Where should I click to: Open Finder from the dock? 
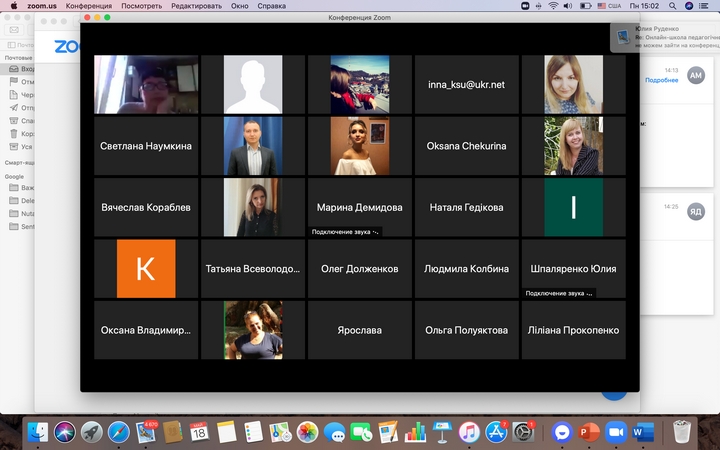39,432
